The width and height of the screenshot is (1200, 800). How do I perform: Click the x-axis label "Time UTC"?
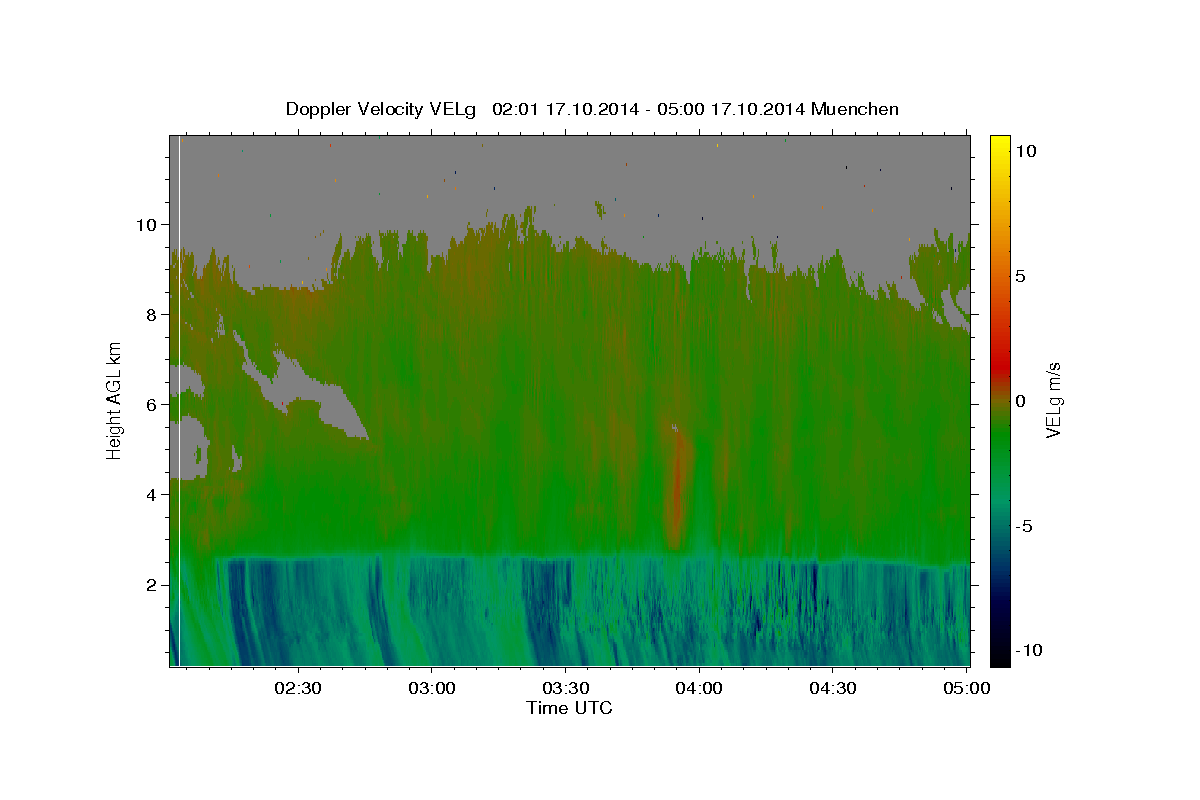(569, 708)
